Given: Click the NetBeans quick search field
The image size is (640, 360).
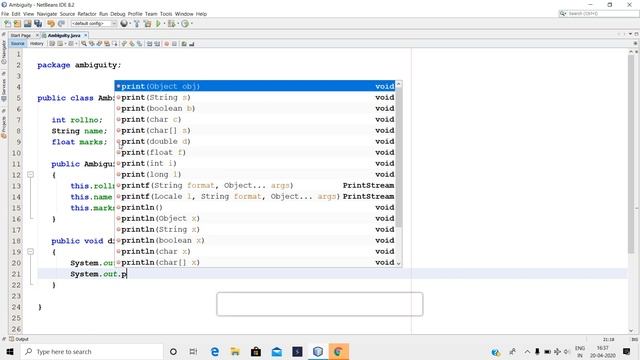Looking at the screenshot, I should pyautogui.click(x=599, y=13).
